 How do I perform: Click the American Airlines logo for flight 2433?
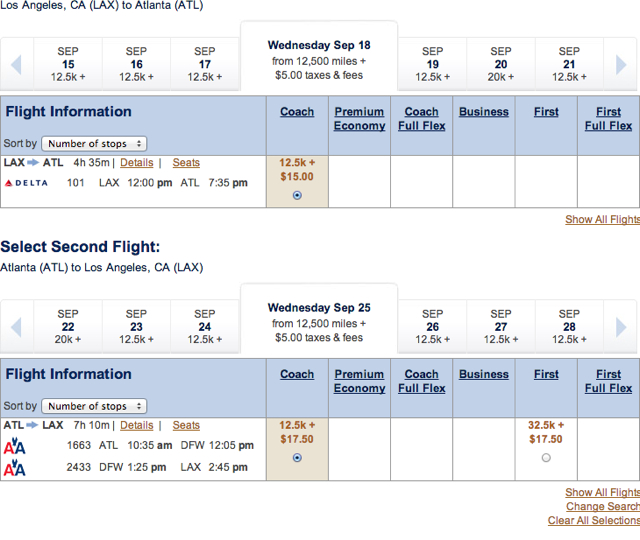[x=15, y=468]
